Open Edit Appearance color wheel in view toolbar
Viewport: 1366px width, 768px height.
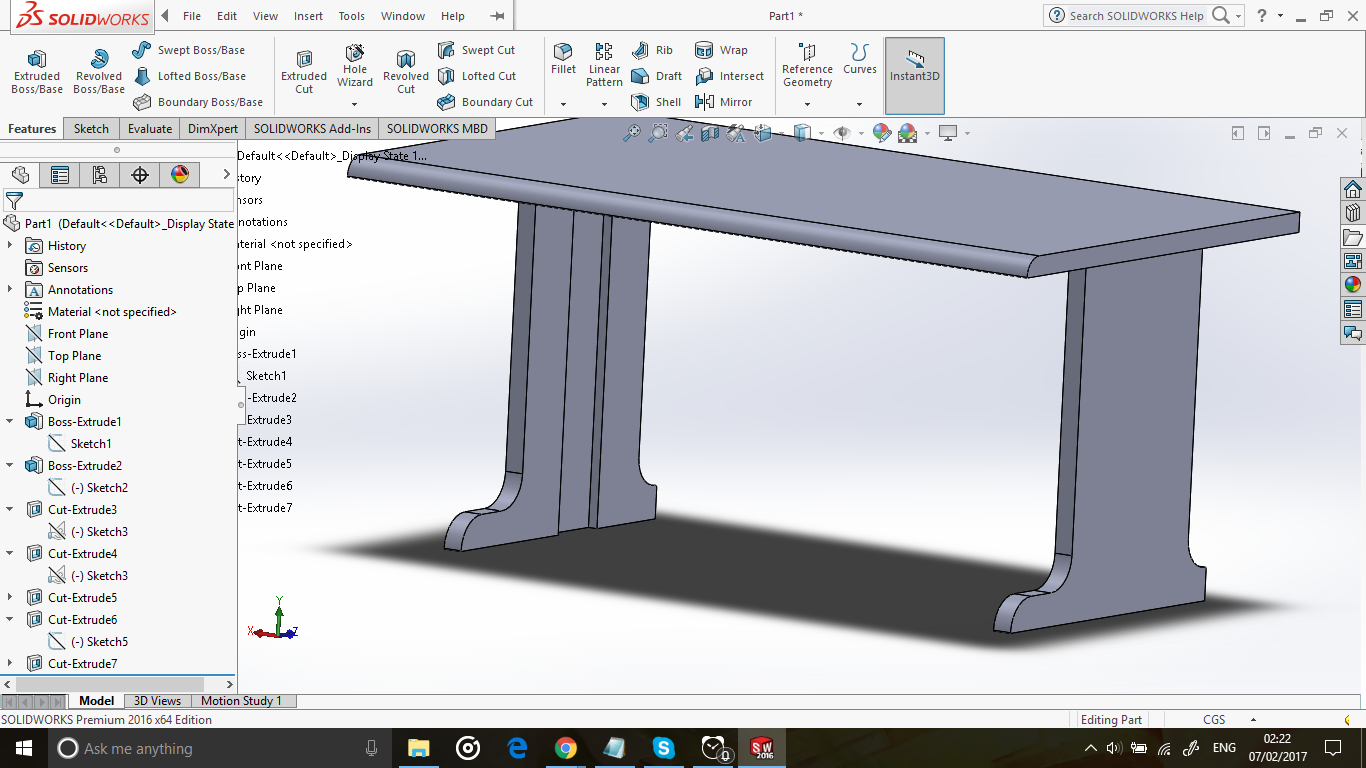coord(881,133)
